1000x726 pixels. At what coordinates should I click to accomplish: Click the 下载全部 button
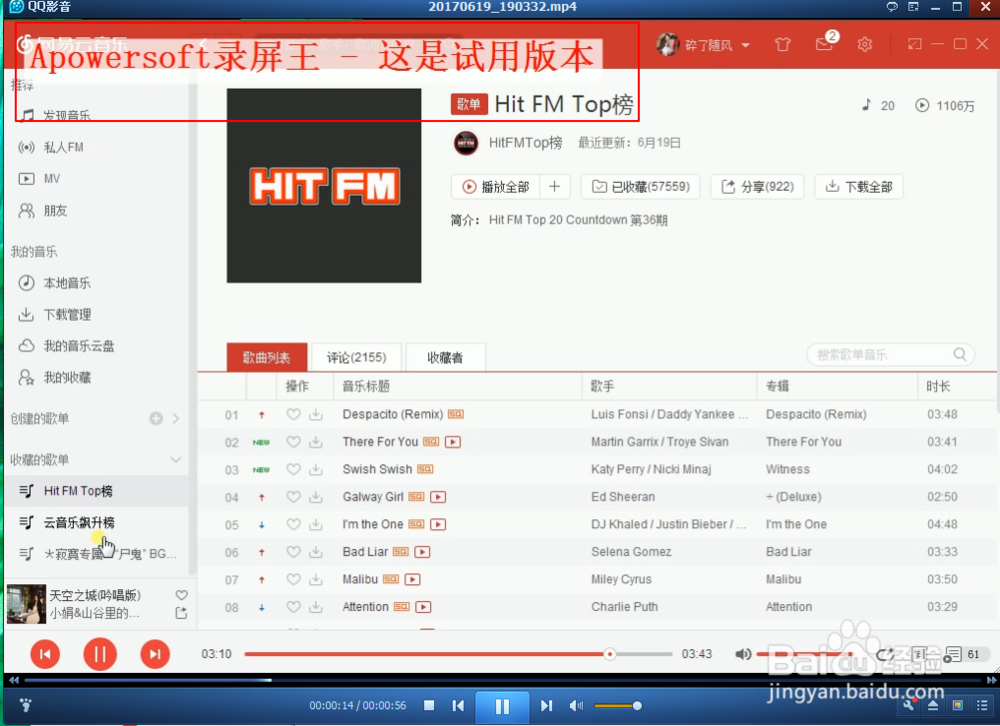[859, 187]
